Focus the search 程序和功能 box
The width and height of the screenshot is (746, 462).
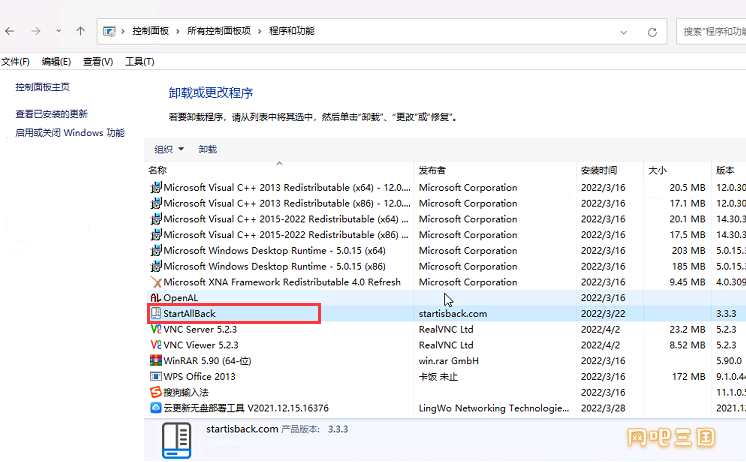pos(711,31)
